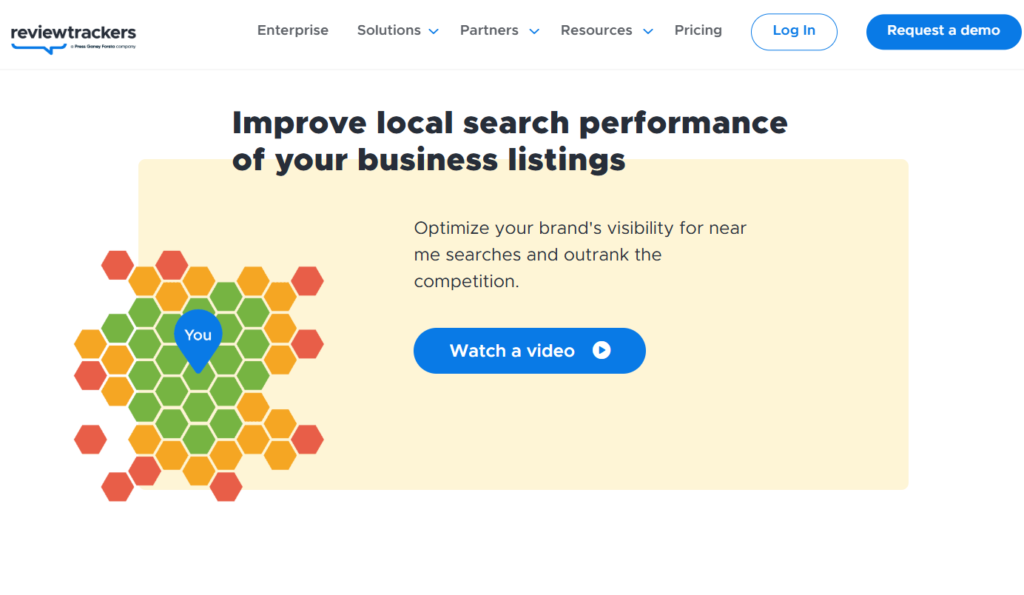Open the Pricing page from navigation

tap(698, 31)
